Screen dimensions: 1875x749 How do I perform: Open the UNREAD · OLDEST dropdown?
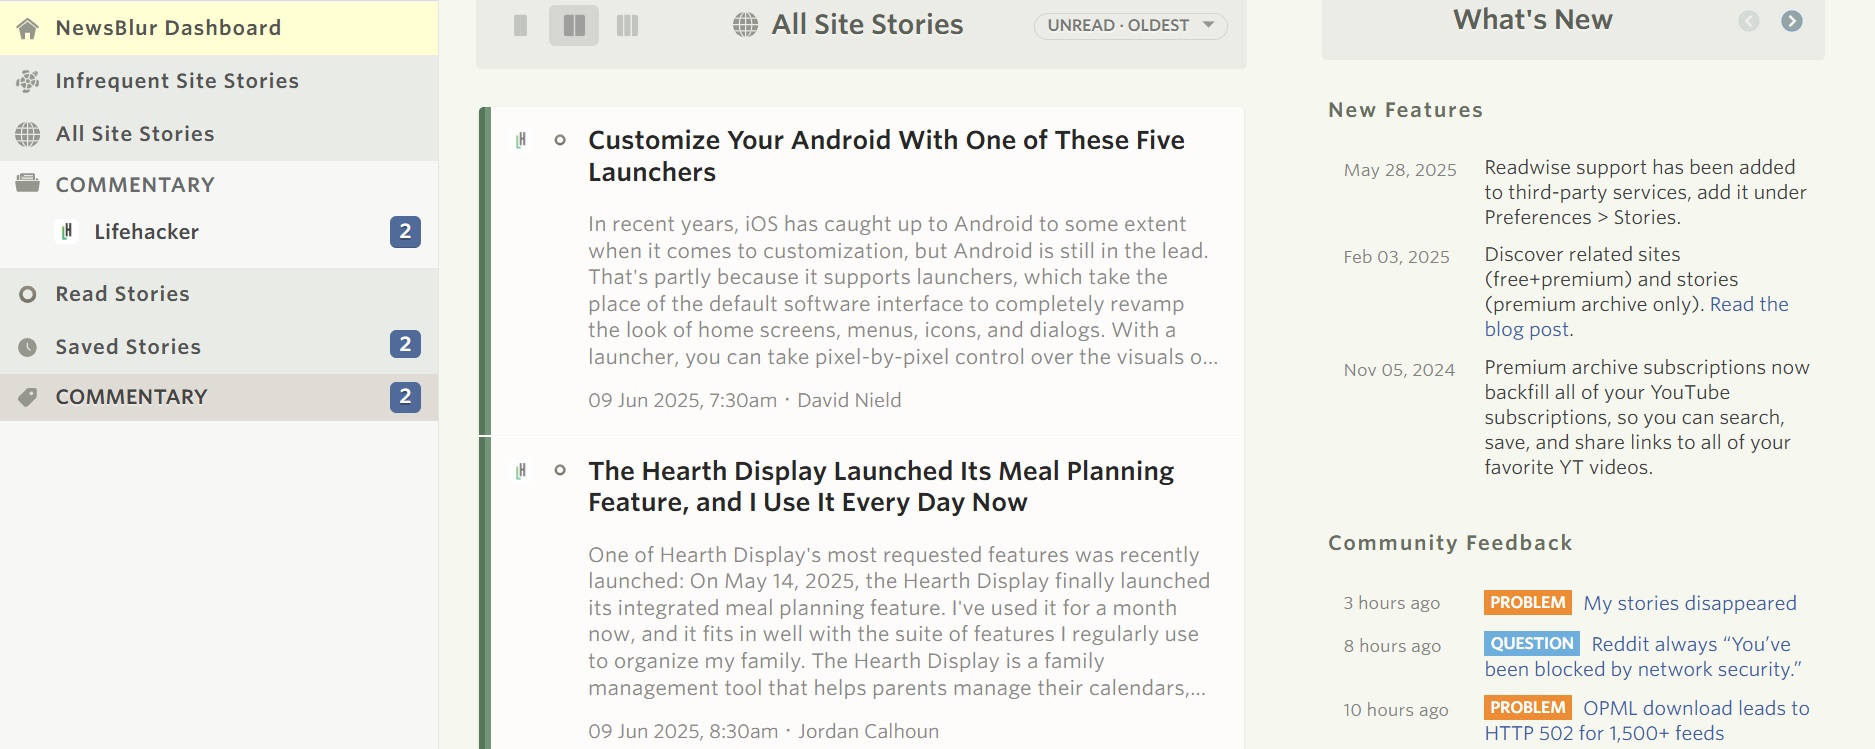click(1130, 25)
